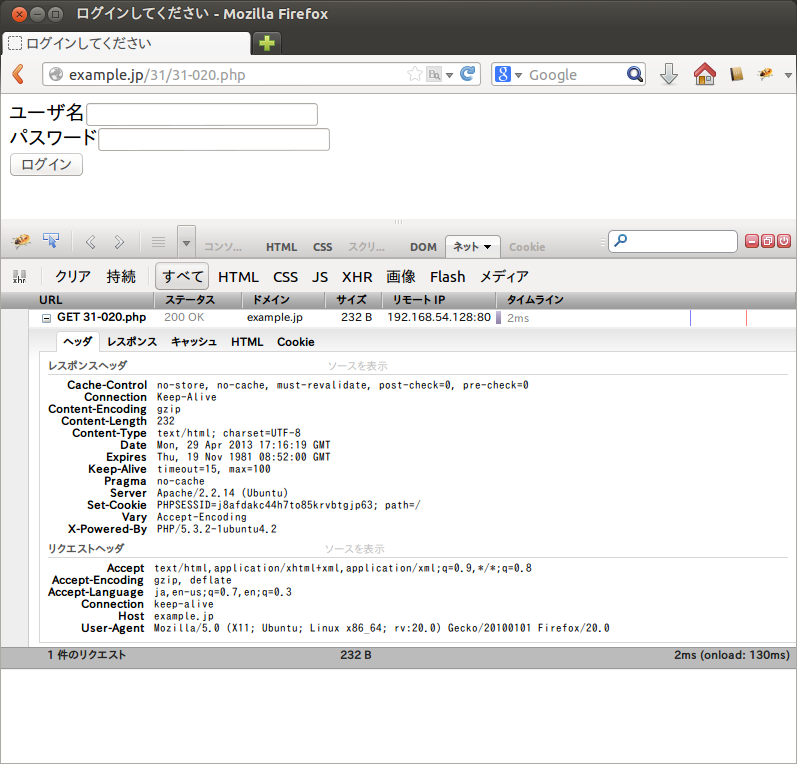This screenshot has height=764, width=797.
Task: Switch to Firebug Cookie panel tab
Action: coord(527,247)
